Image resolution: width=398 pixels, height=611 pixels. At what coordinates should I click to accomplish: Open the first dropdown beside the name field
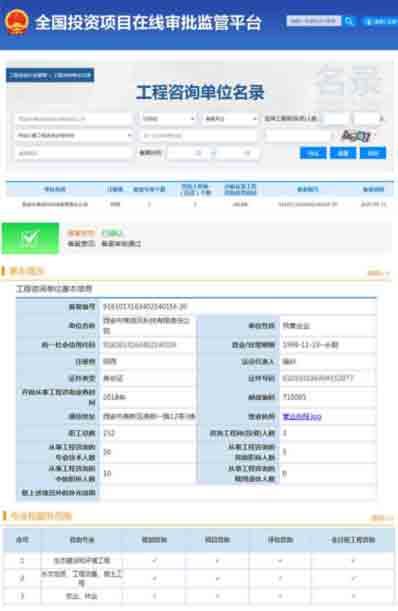pyautogui.click(x=168, y=119)
